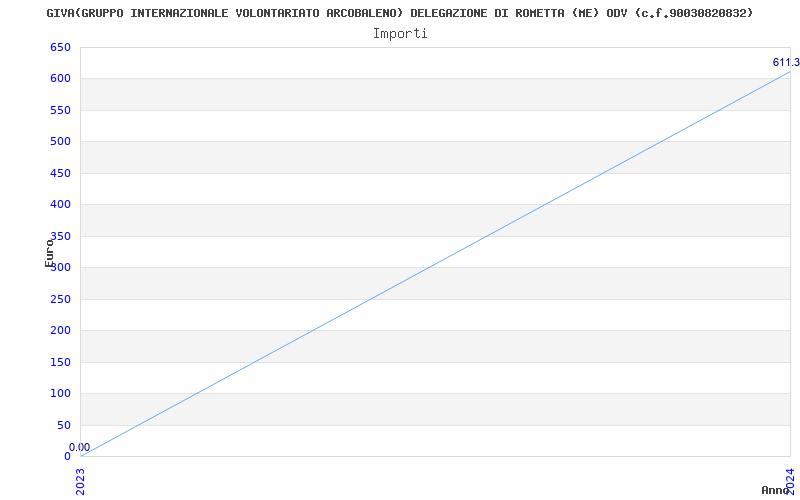
Task: Select the 550 y-axis tick label
Action: click(60, 110)
